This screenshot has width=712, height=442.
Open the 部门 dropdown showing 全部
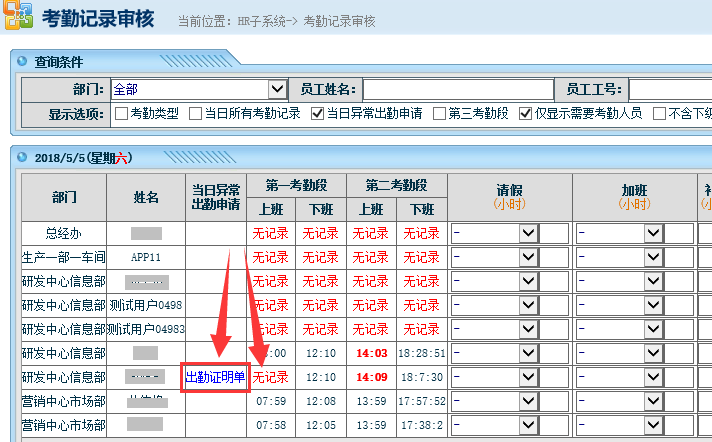point(277,90)
